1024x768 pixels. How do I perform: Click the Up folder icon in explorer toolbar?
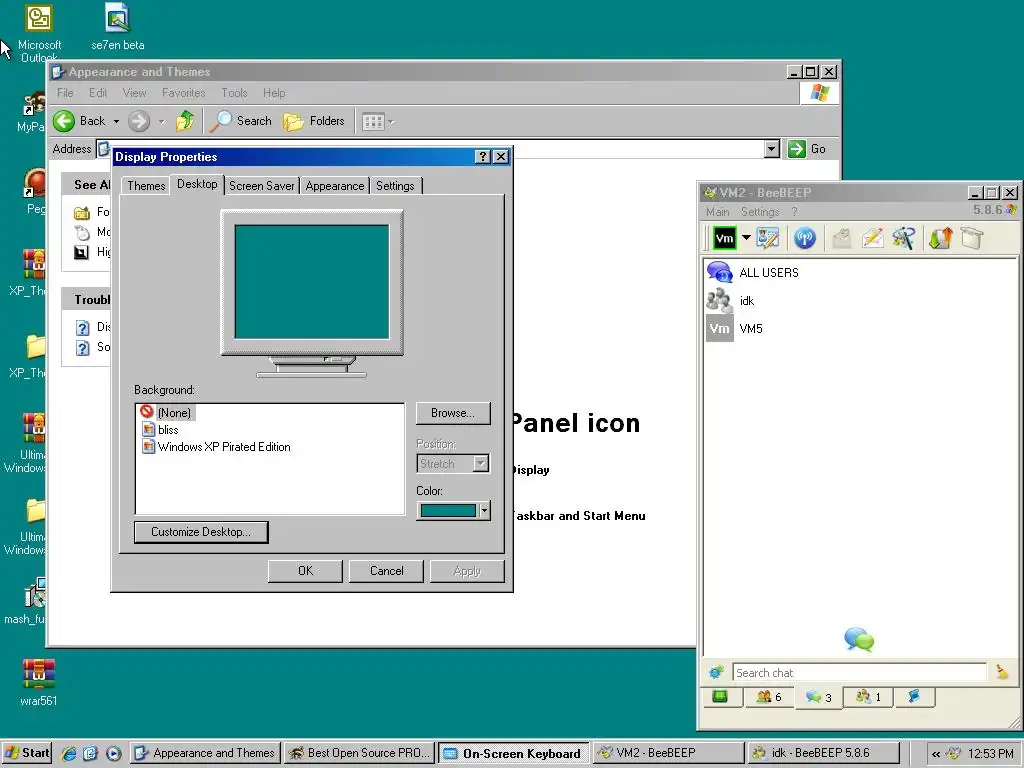coord(185,121)
